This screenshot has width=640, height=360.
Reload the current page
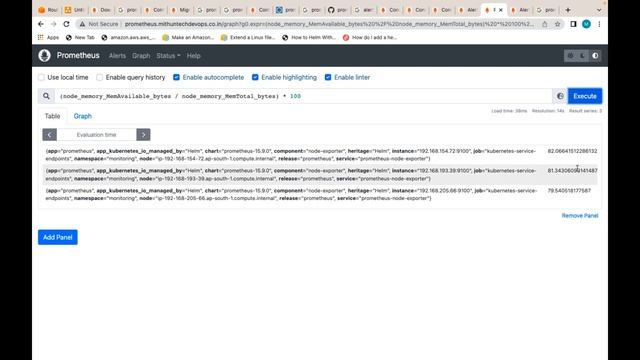pos(66,24)
